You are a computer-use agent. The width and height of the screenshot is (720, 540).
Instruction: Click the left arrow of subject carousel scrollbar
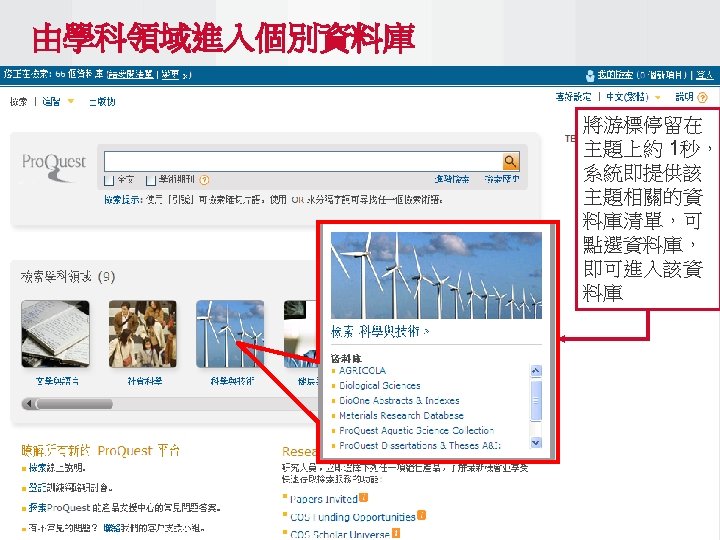[x=29, y=404]
